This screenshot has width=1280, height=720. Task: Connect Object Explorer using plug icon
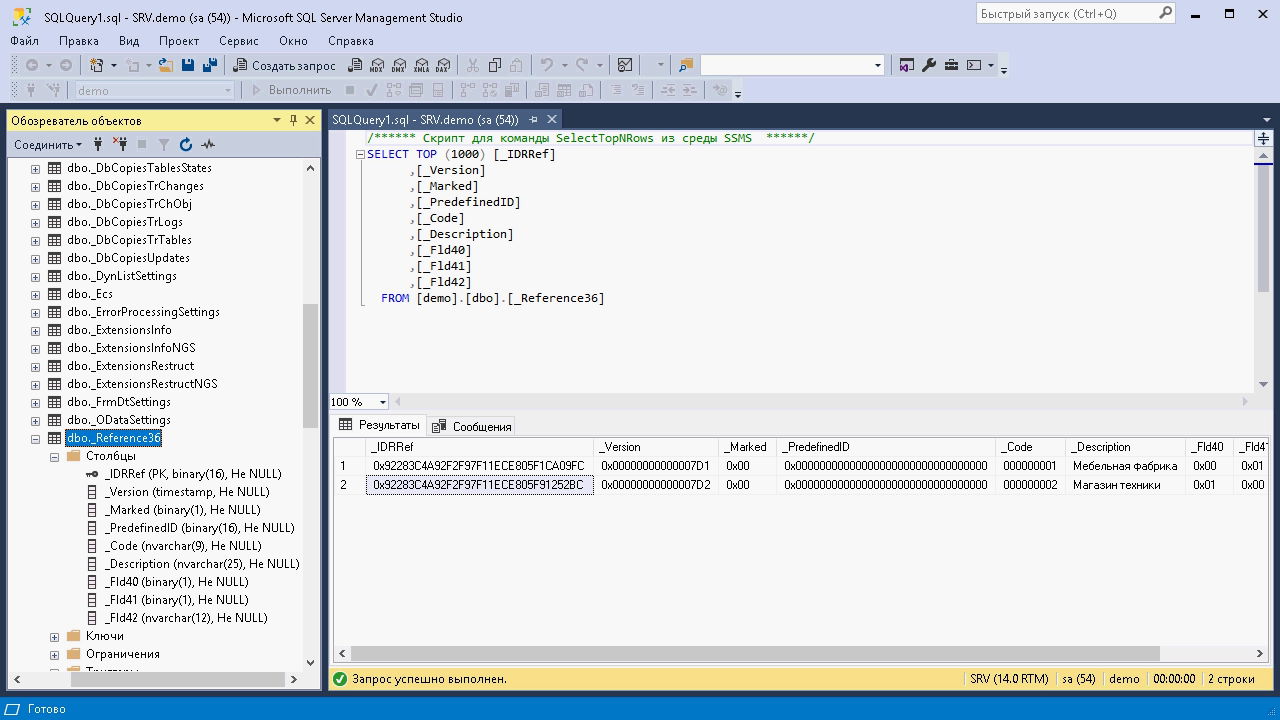pos(98,144)
